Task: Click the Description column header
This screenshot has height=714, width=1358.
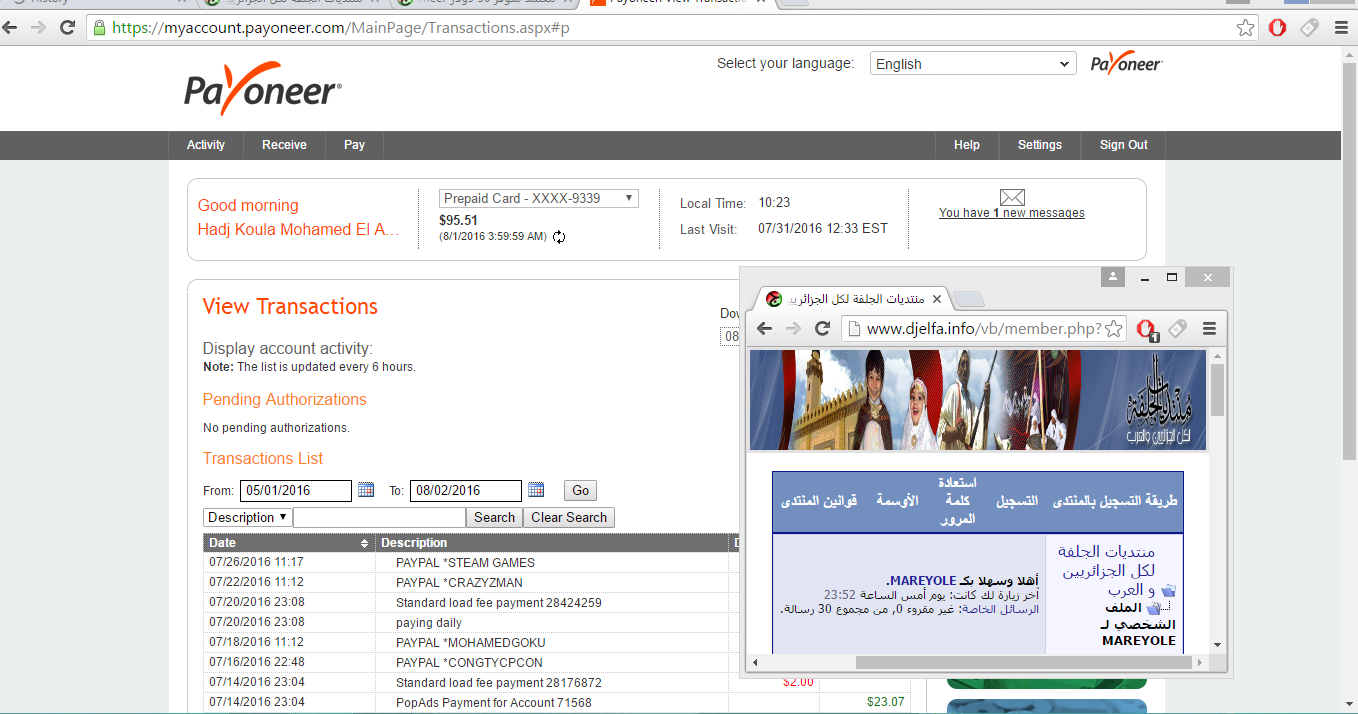Action: tap(552, 543)
